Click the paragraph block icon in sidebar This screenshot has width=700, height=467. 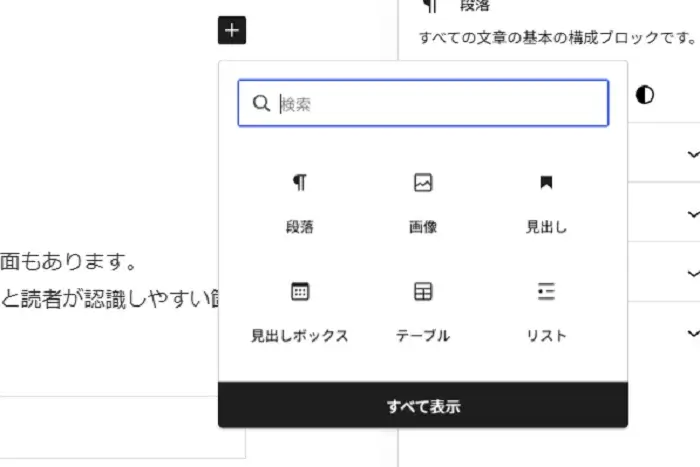coord(429,5)
